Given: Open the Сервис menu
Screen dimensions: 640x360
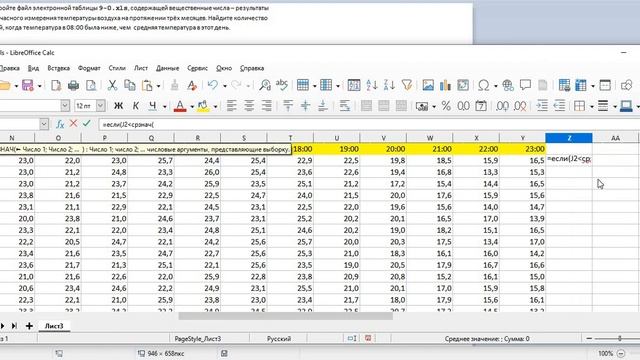Looking at the screenshot, I should click(x=198, y=68).
